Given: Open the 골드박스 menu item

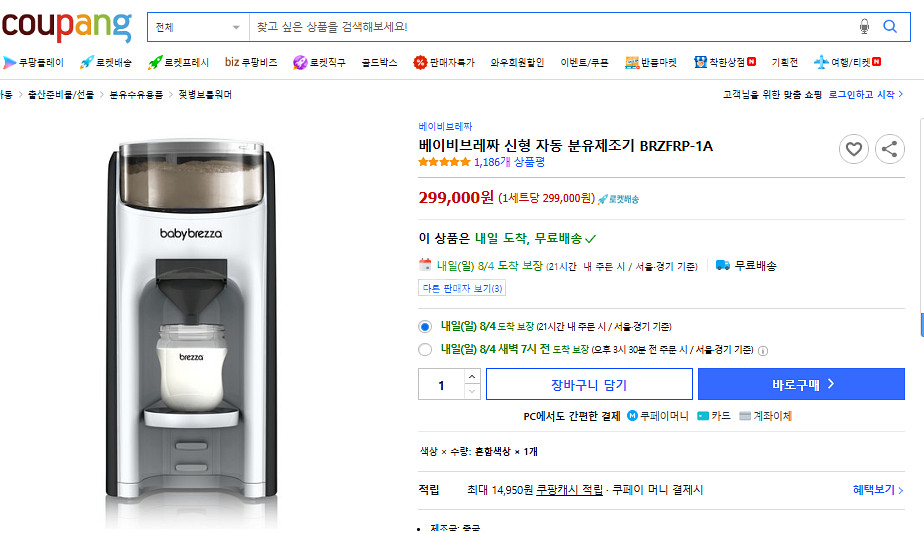Looking at the screenshot, I should tap(379, 62).
